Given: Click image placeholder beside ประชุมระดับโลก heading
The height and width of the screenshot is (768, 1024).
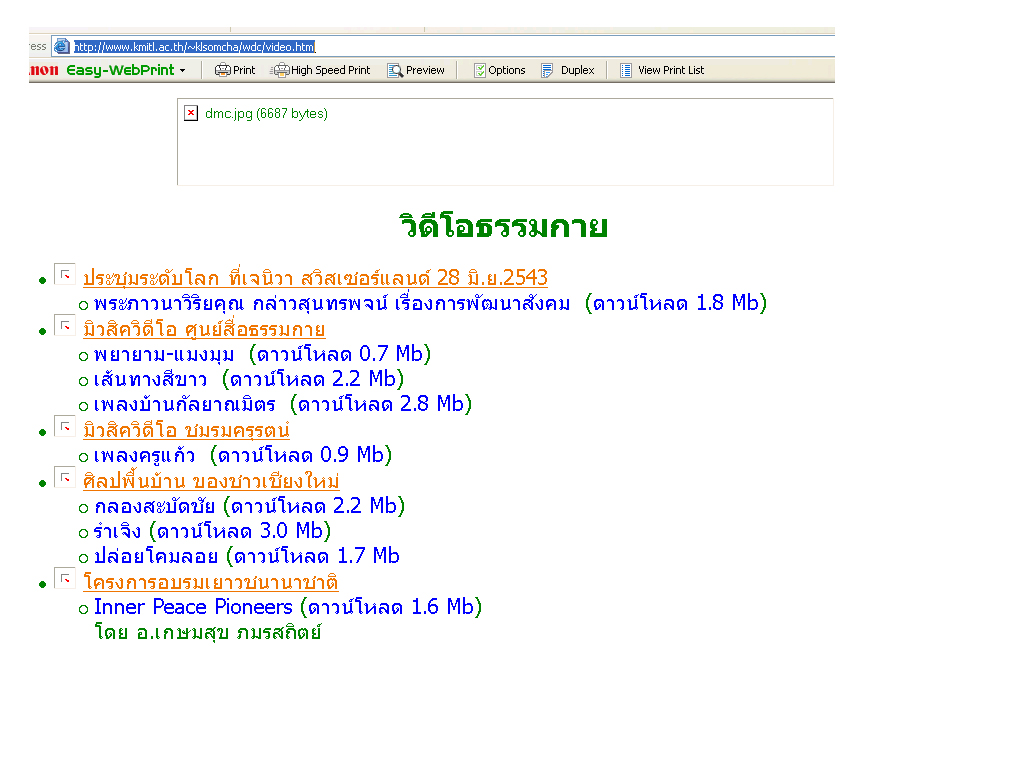Looking at the screenshot, I should click(x=64, y=274).
